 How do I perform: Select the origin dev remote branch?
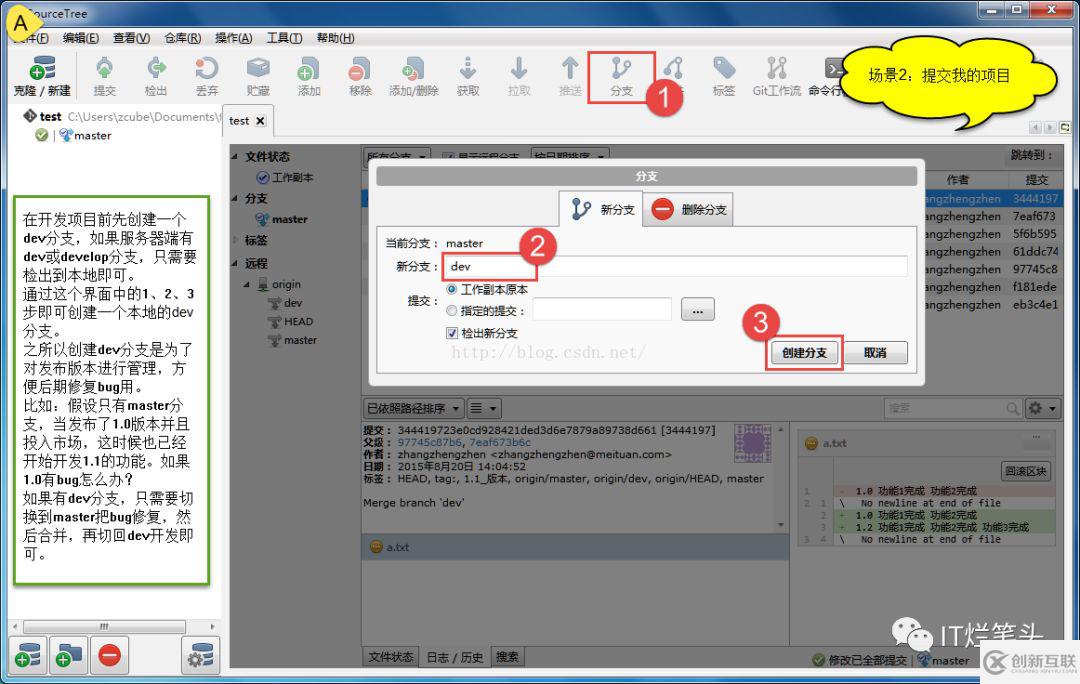284,303
